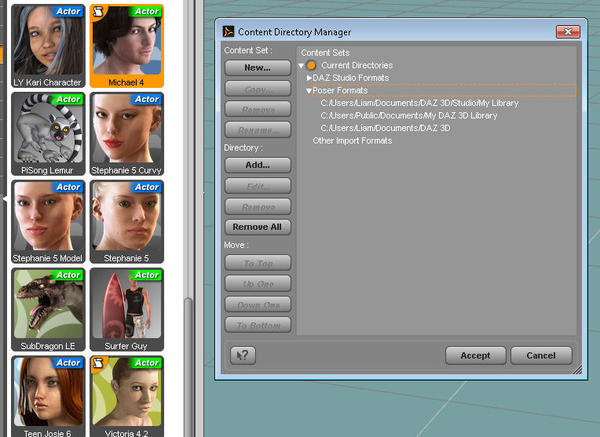Click the To Bottom move button
Viewport: 600px width, 437px height.
(258, 325)
